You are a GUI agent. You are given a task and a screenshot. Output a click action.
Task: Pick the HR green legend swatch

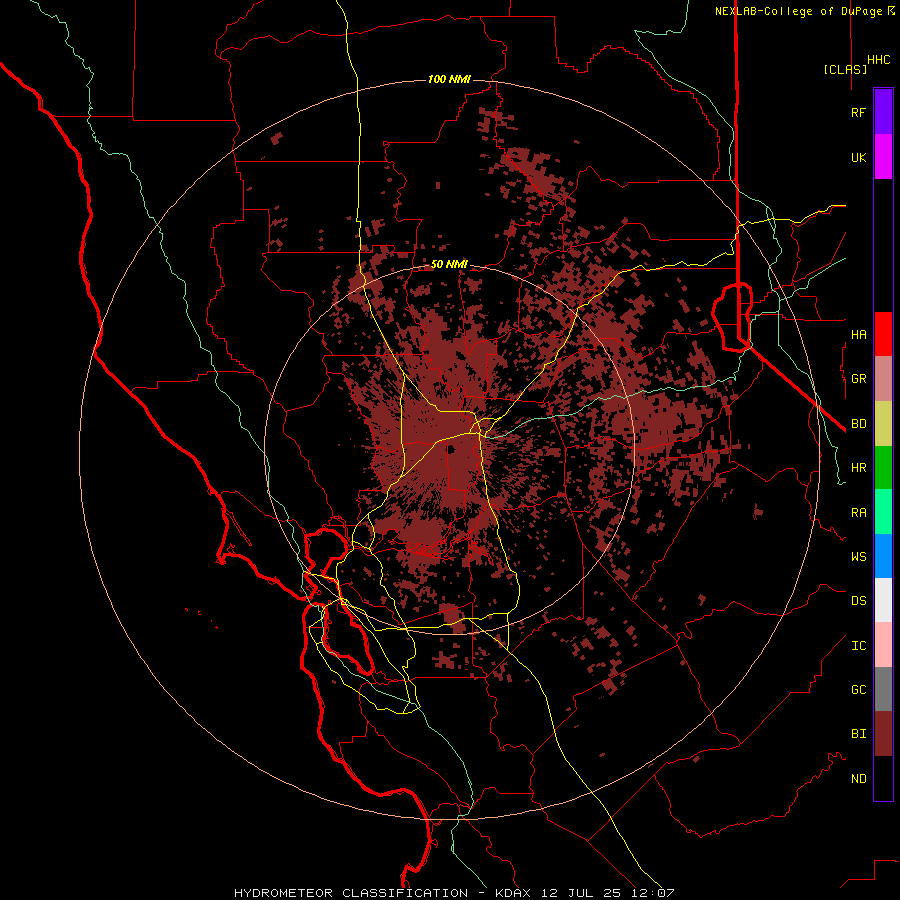(x=883, y=468)
